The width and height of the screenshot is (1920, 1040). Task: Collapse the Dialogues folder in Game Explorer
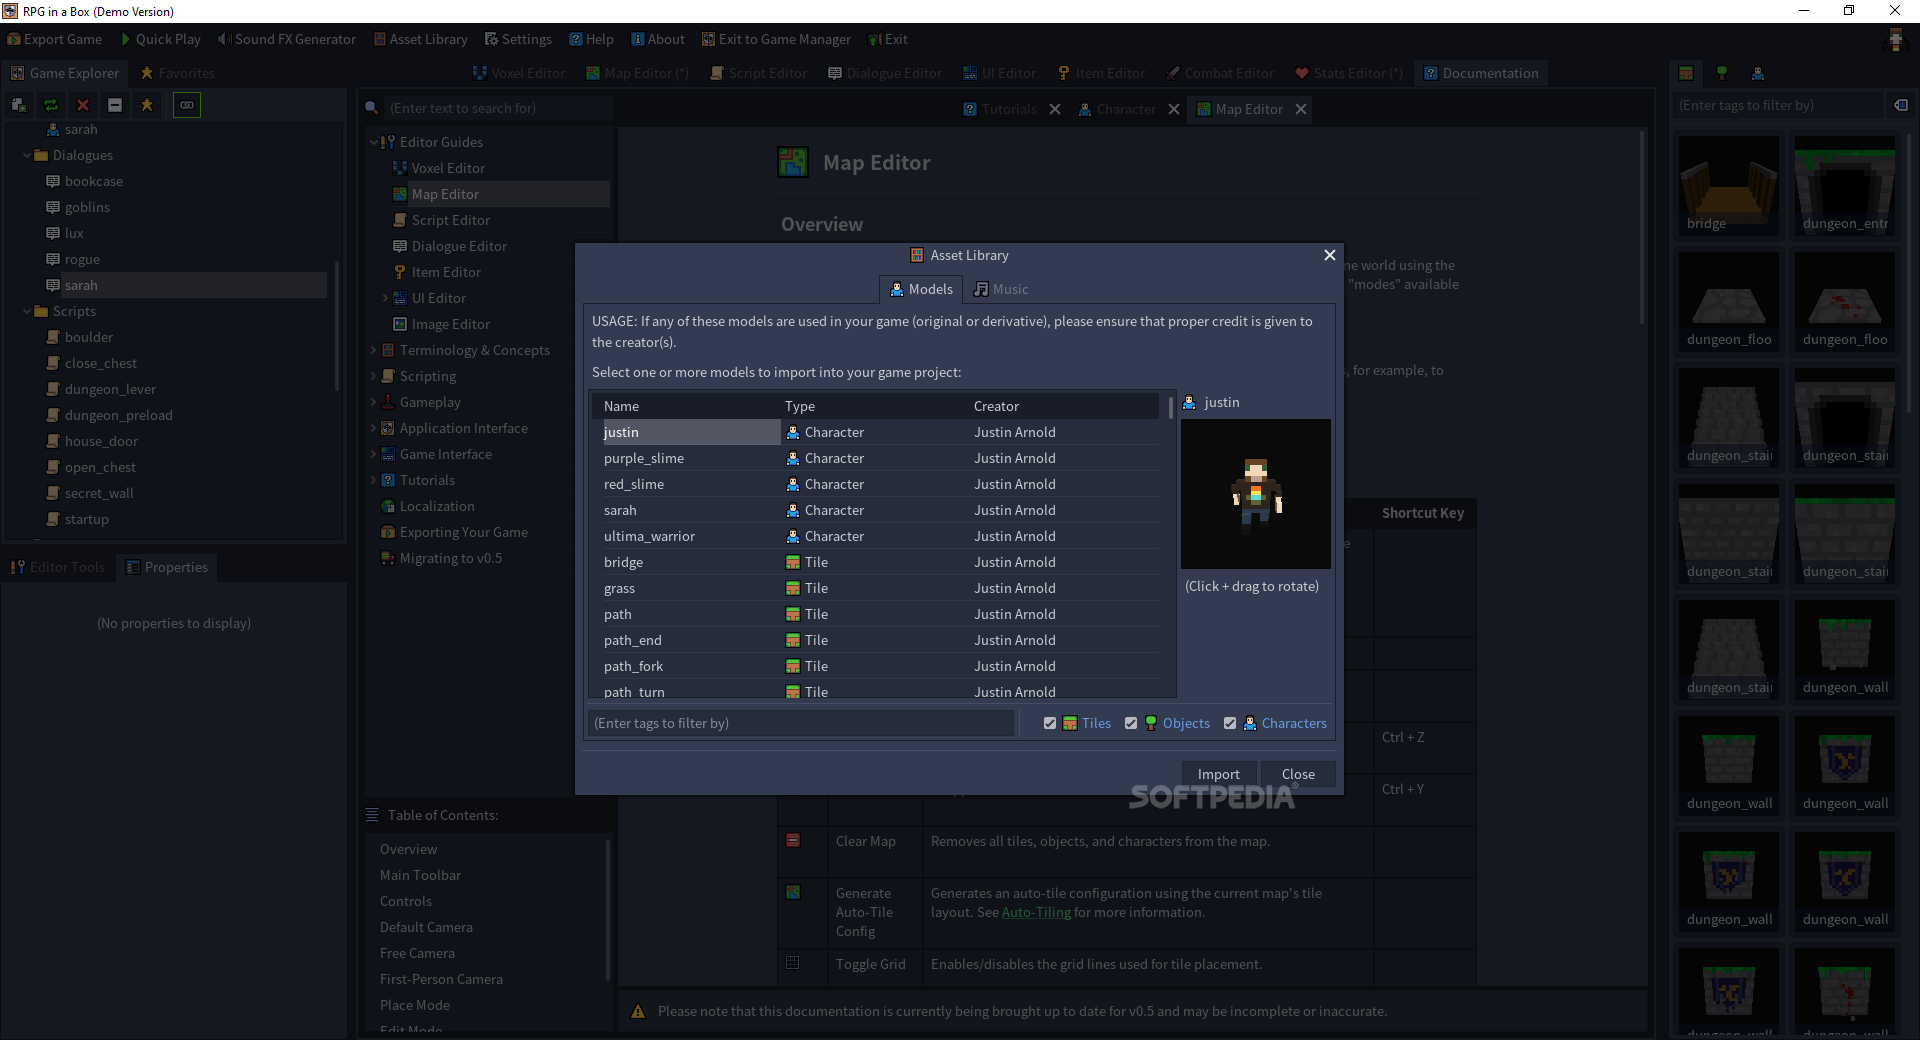click(27, 156)
